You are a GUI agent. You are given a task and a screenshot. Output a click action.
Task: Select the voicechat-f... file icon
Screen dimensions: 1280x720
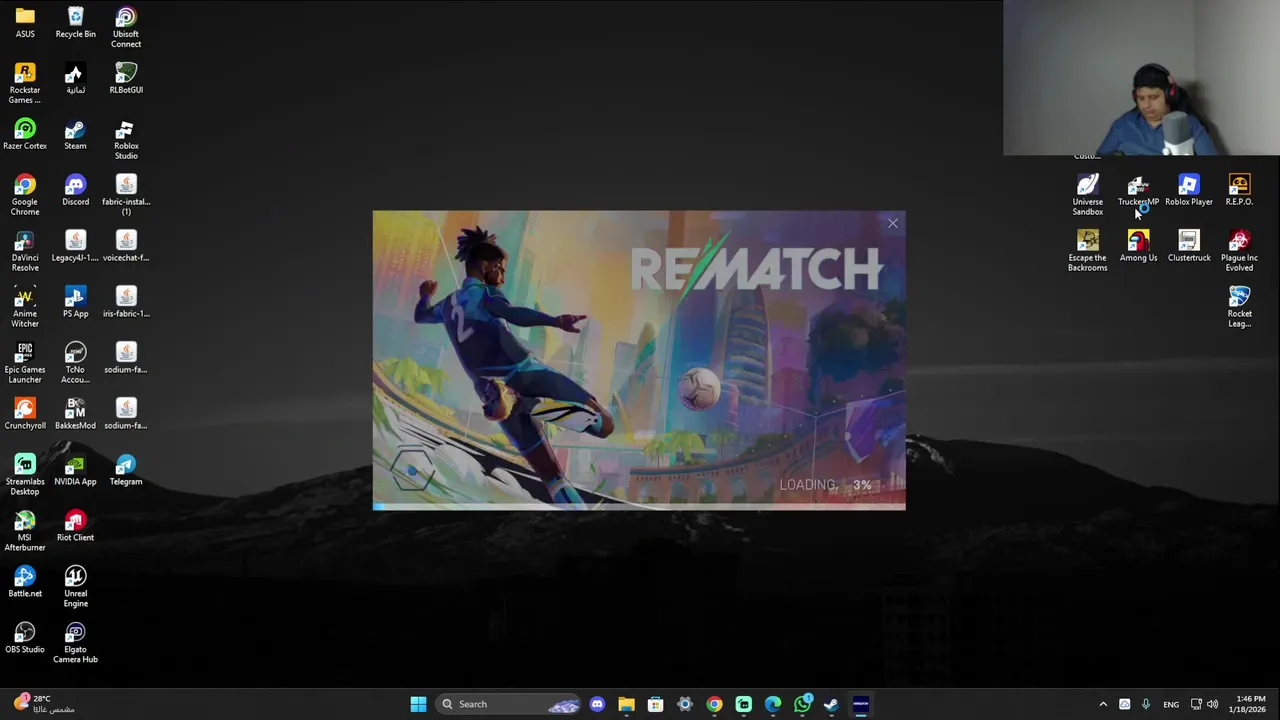[126, 246]
